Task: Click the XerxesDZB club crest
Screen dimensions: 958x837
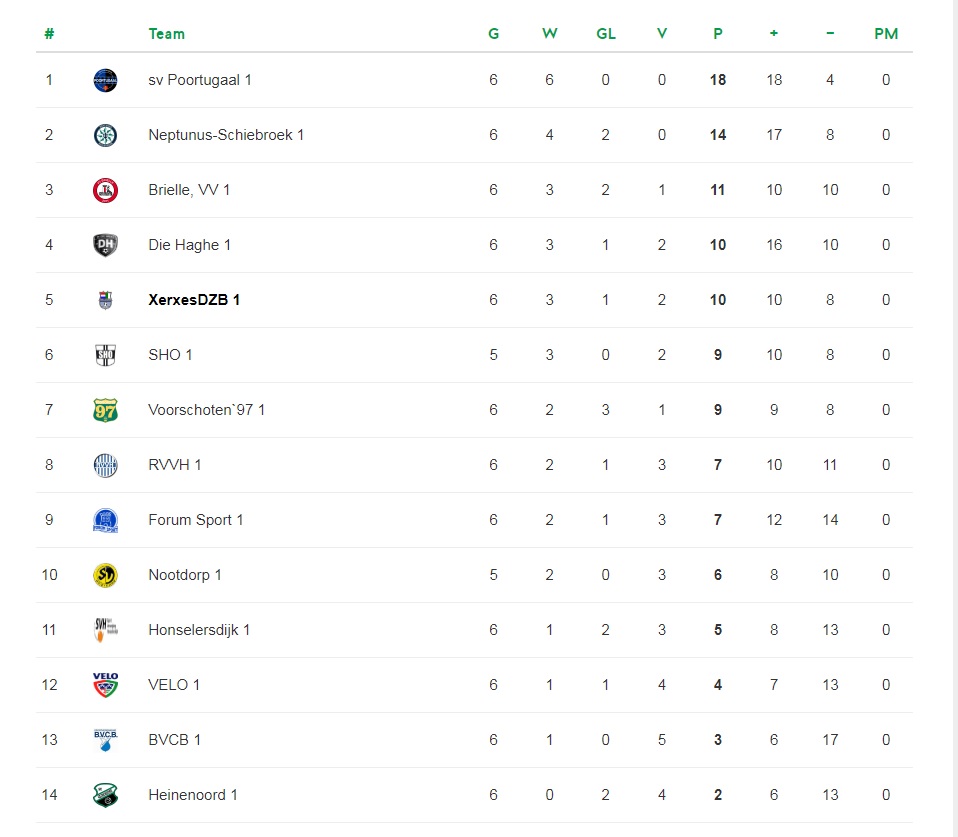Action: [105, 300]
